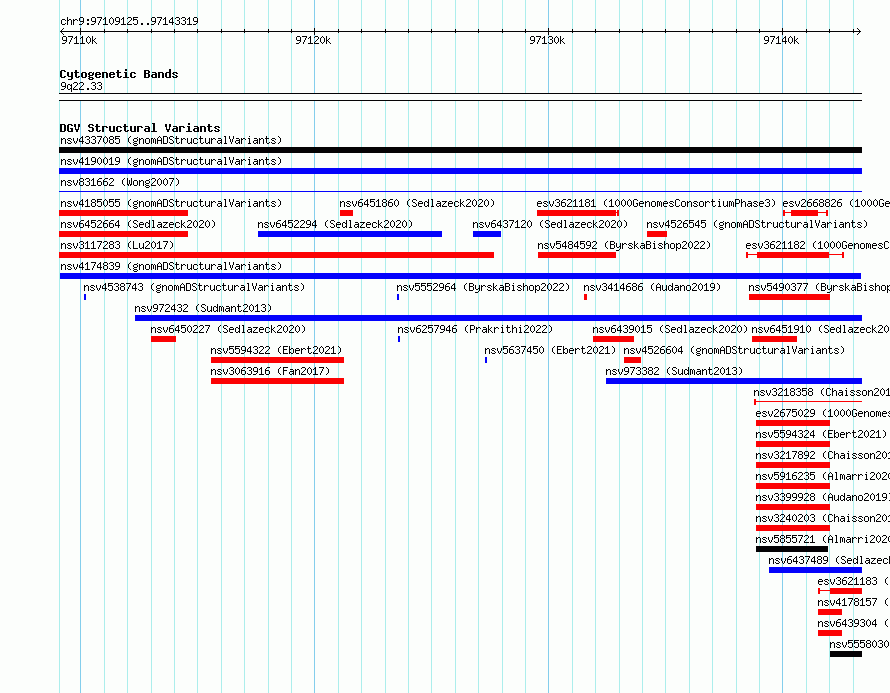890x693 pixels.
Task: Click the Cytogenetic Bands track title
Action: [119, 74]
